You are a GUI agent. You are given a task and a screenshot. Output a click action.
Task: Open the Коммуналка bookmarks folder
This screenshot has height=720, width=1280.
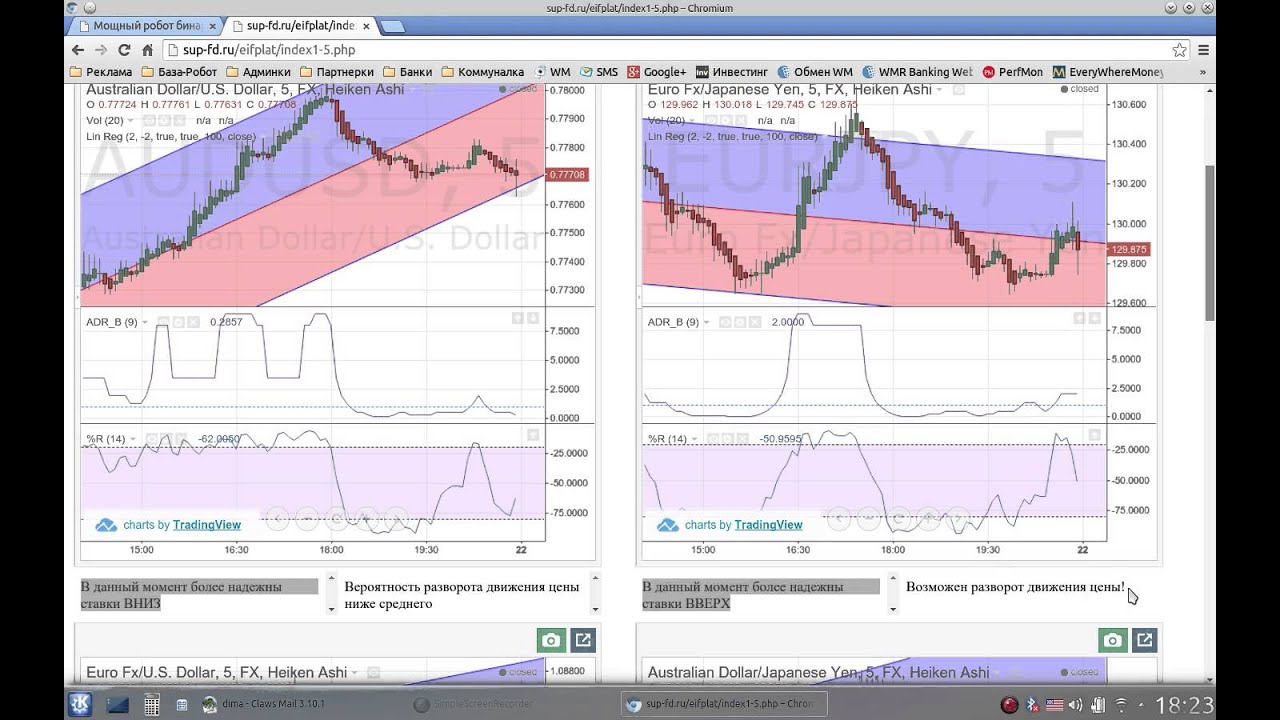point(484,72)
